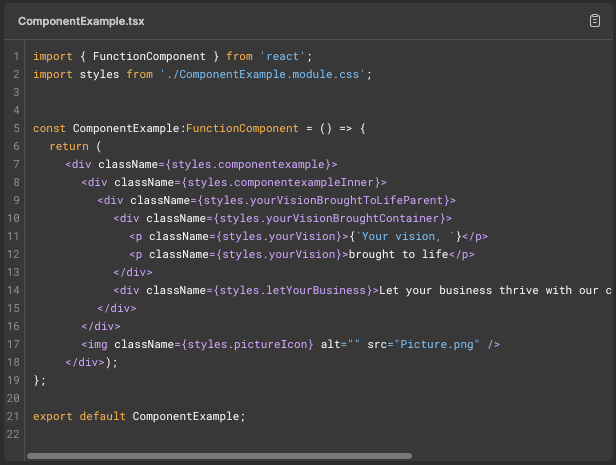
Task: Click the horizontal scrollbar under the code
Action: (x=219, y=456)
